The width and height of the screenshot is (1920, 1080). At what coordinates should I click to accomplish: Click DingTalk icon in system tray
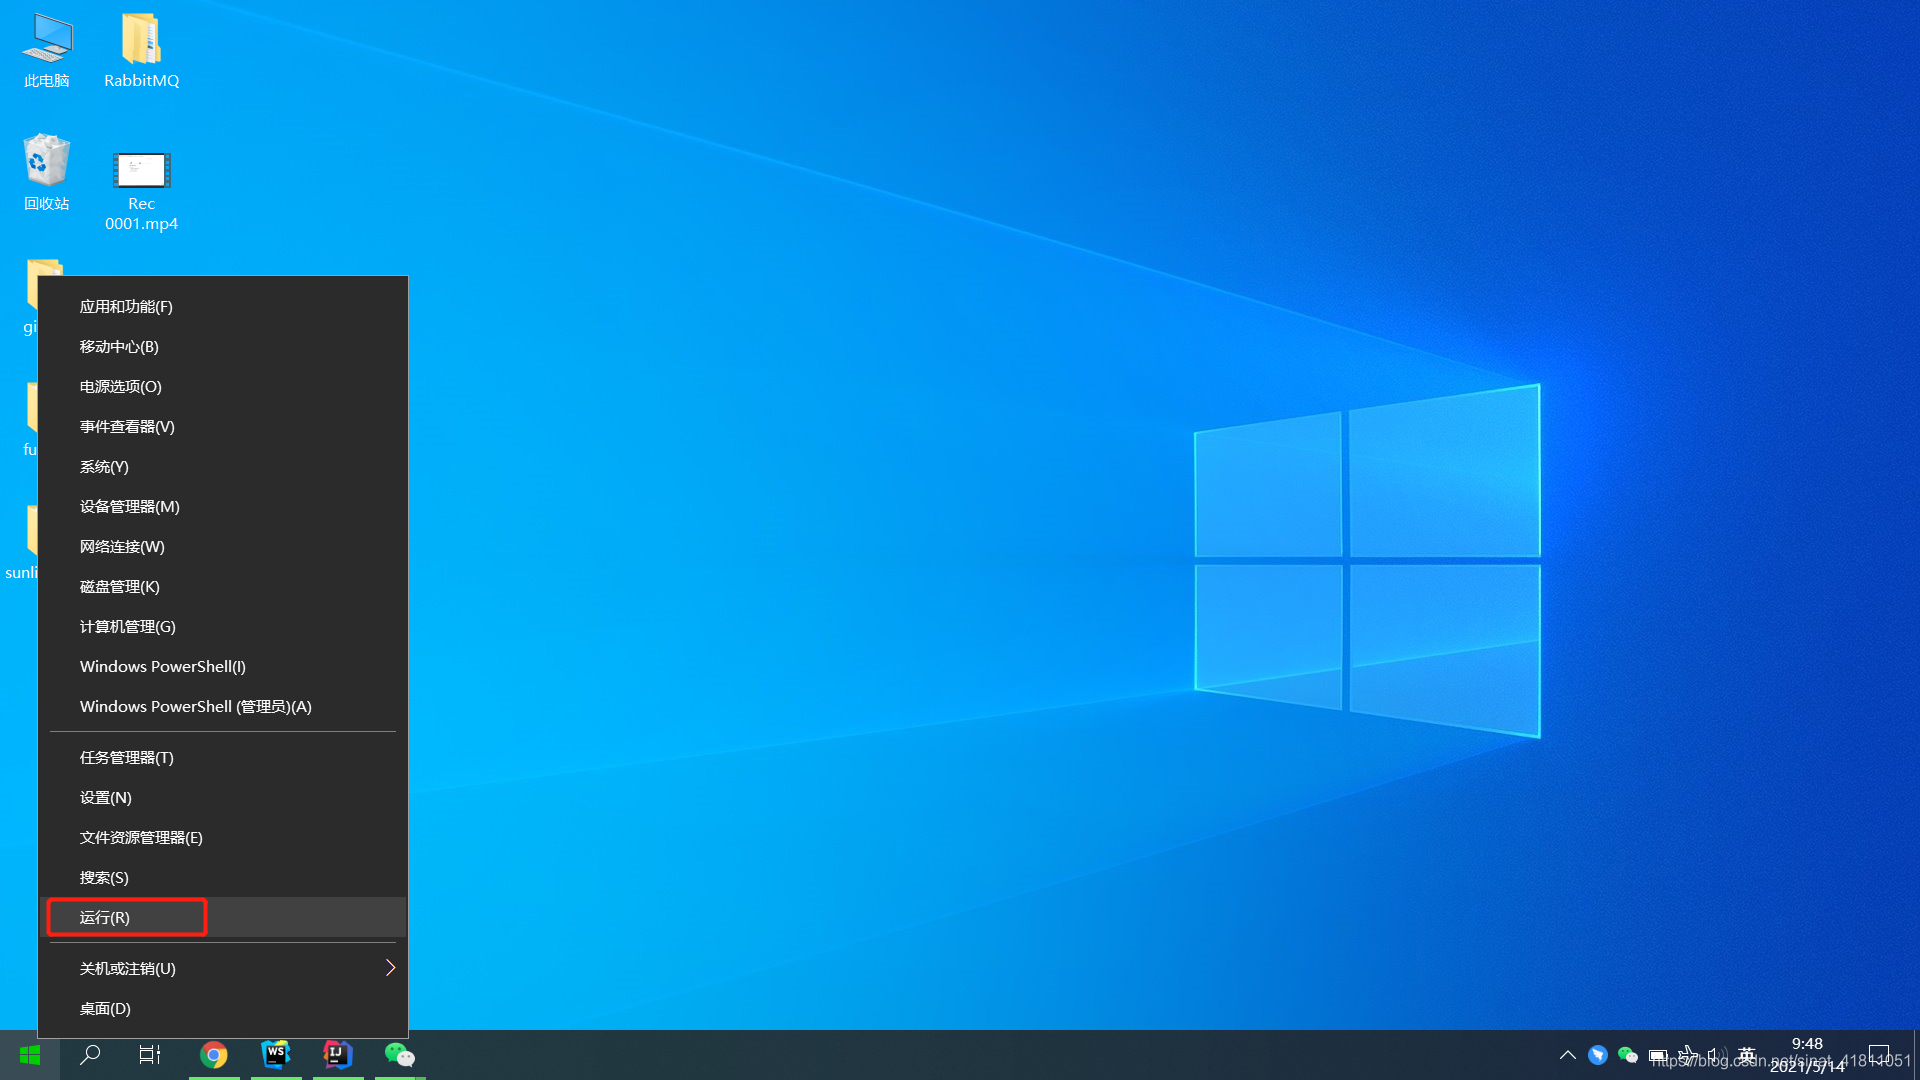click(x=1598, y=1055)
